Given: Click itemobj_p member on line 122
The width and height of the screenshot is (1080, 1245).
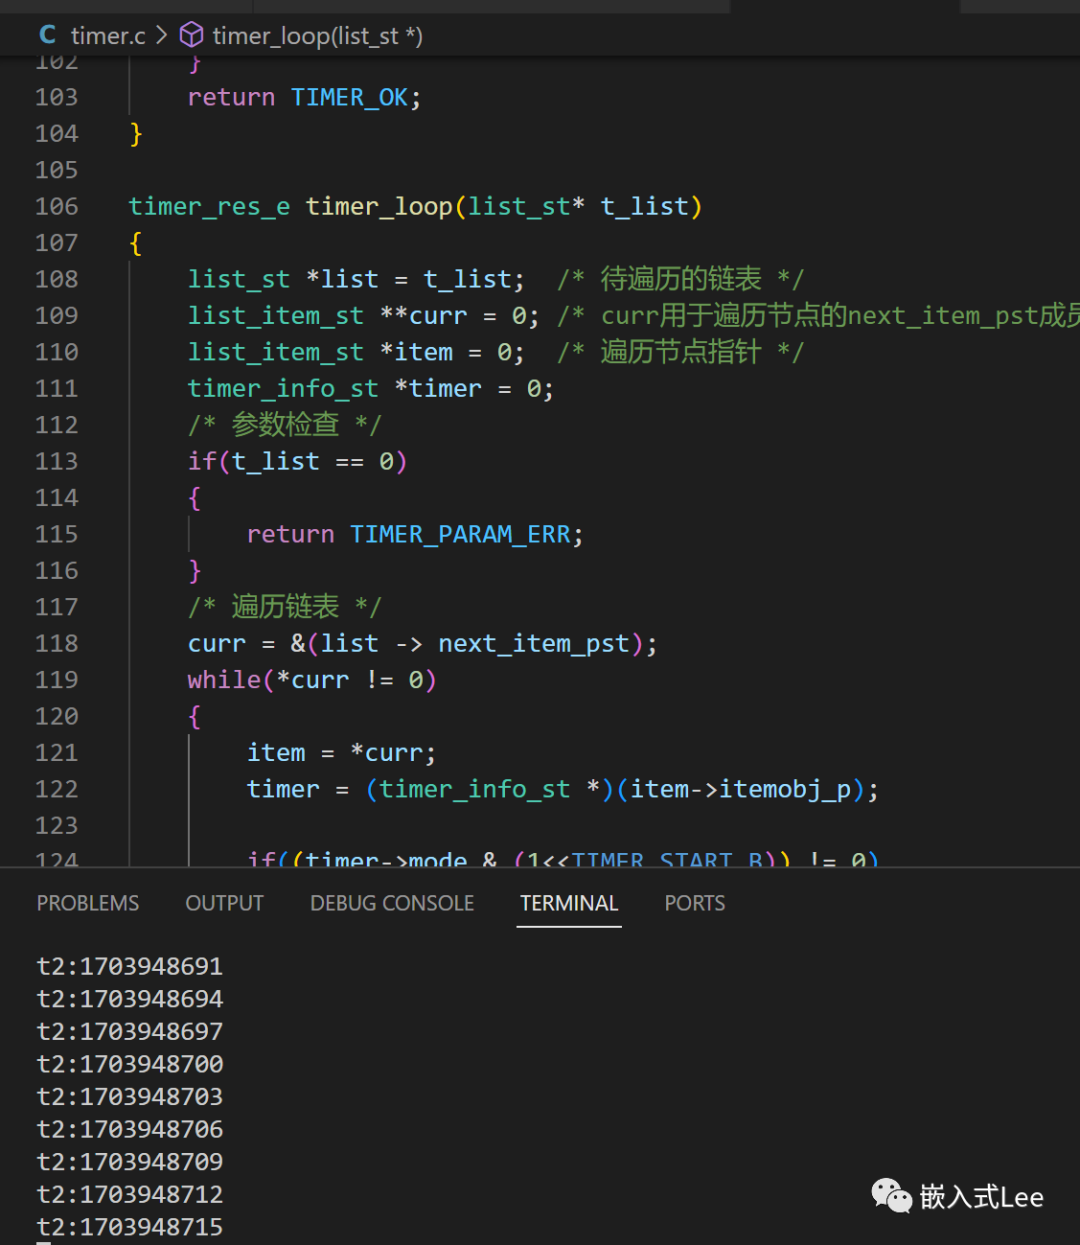Looking at the screenshot, I should coord(785,789).
